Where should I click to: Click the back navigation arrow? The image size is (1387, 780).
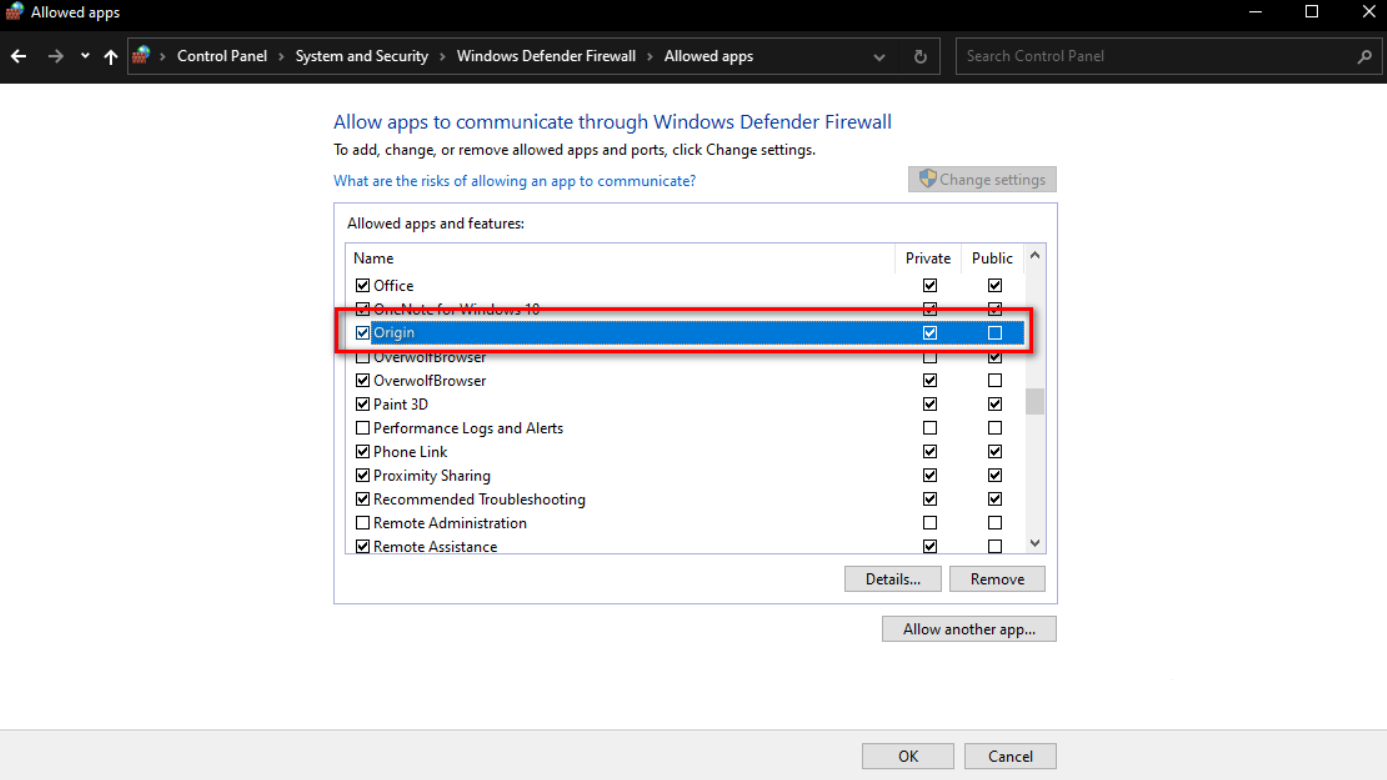(18, 56)
